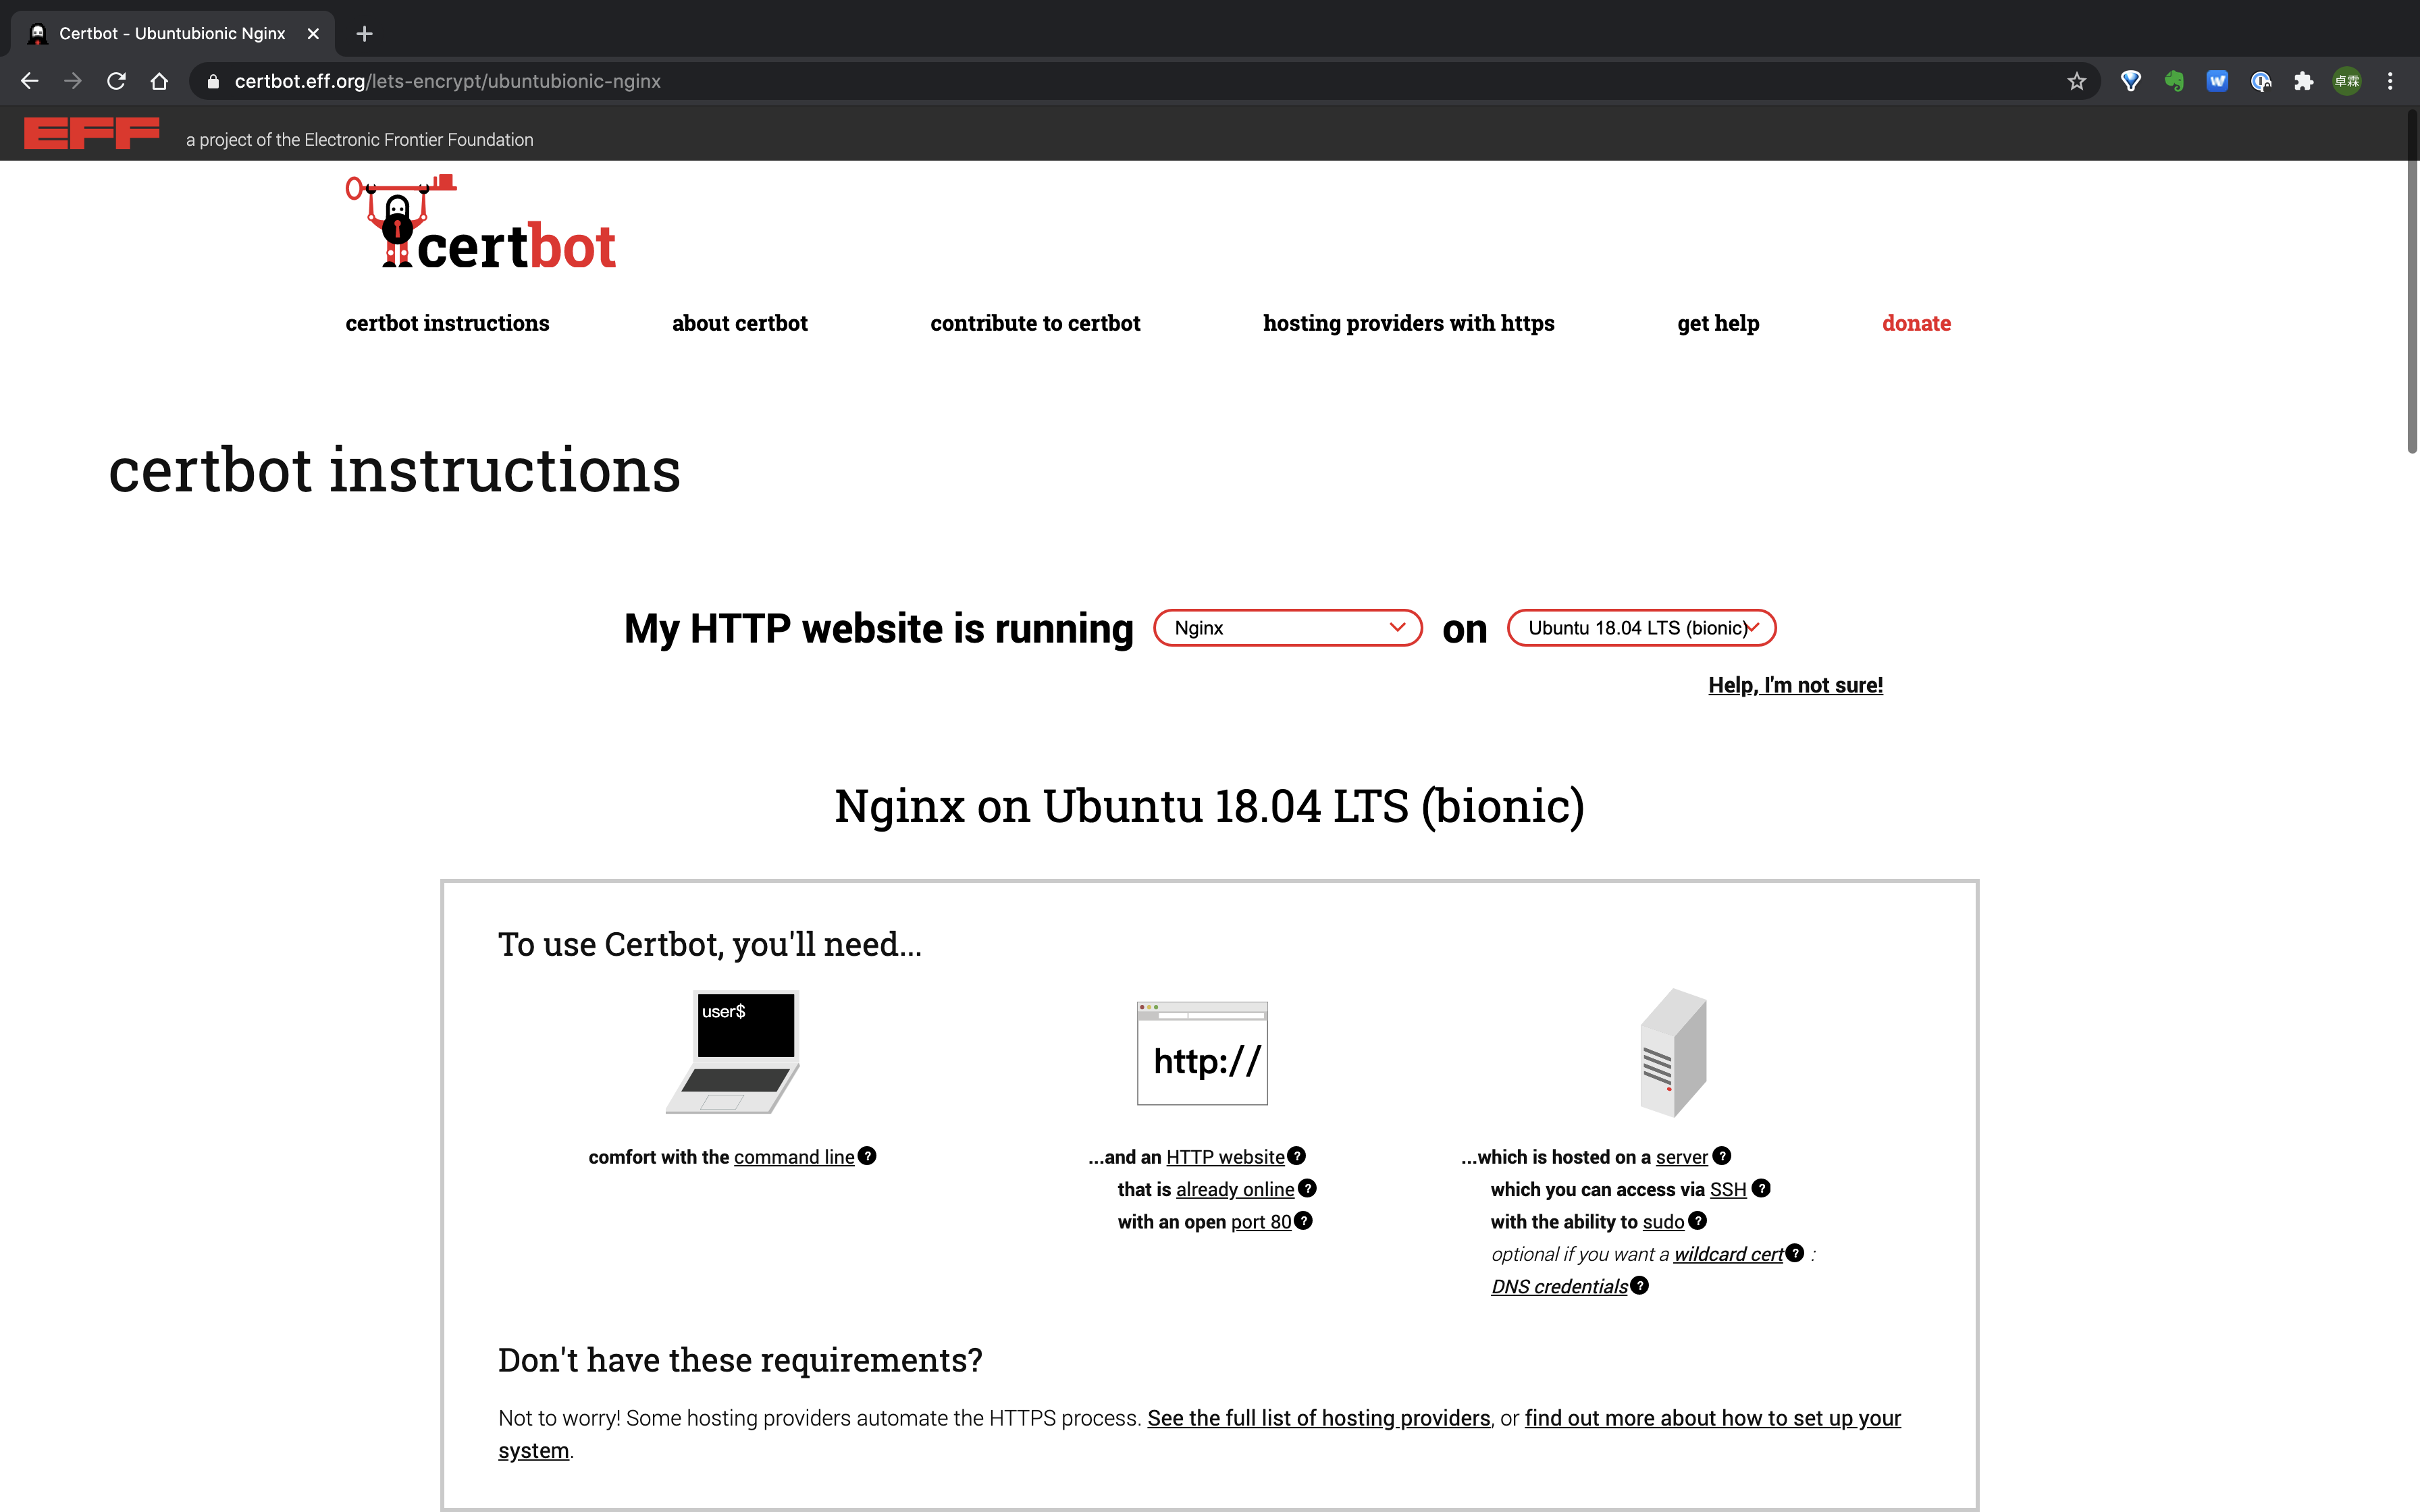Image resolution: width=2420 pixels, height=1512 pixels.
Task: Click Don't have these requirements? heading
Action: (740, 1360)
